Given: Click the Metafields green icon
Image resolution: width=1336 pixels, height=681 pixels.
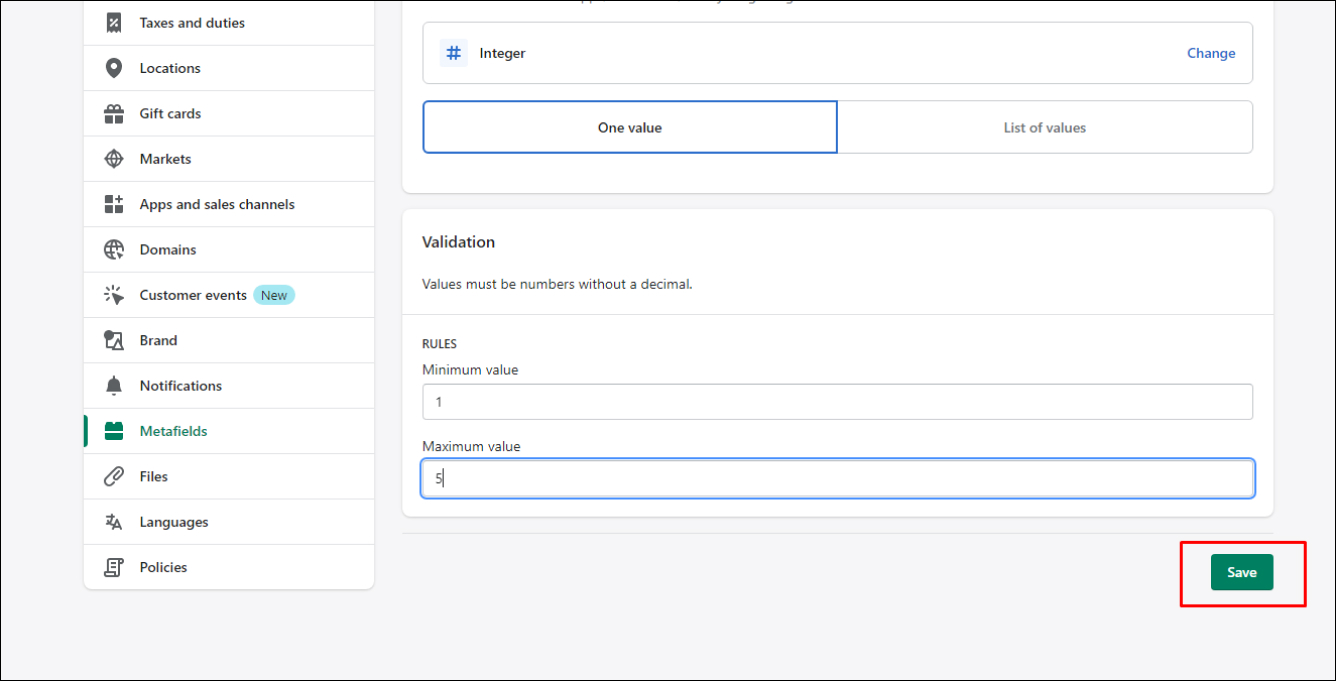Looking at the screenshot, I should click(x=114, y=431).
